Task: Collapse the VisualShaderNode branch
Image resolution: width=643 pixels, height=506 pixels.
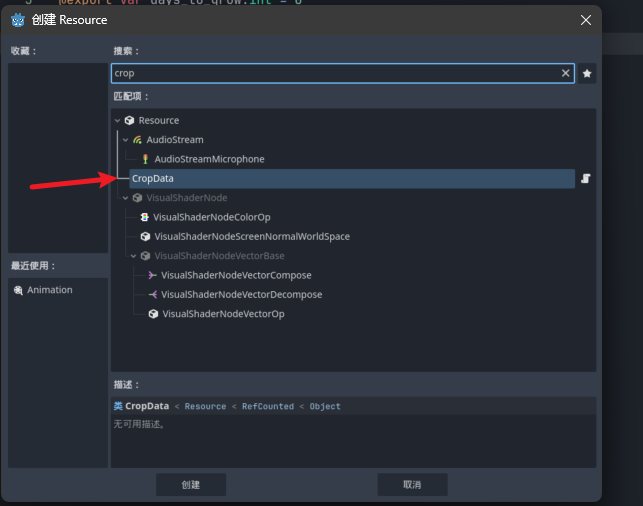Action: pos(125,198)
